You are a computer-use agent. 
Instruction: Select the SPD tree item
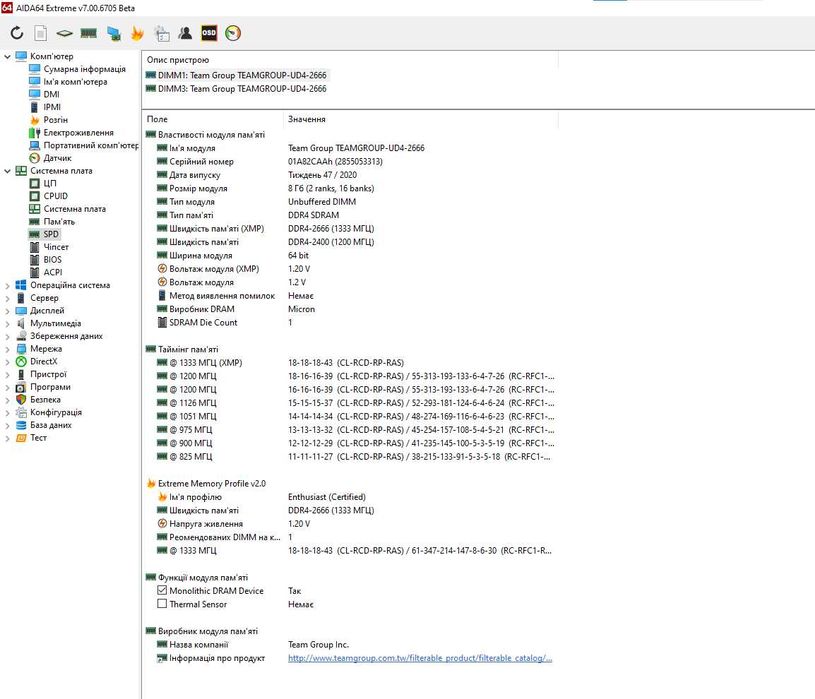point(50,234)
